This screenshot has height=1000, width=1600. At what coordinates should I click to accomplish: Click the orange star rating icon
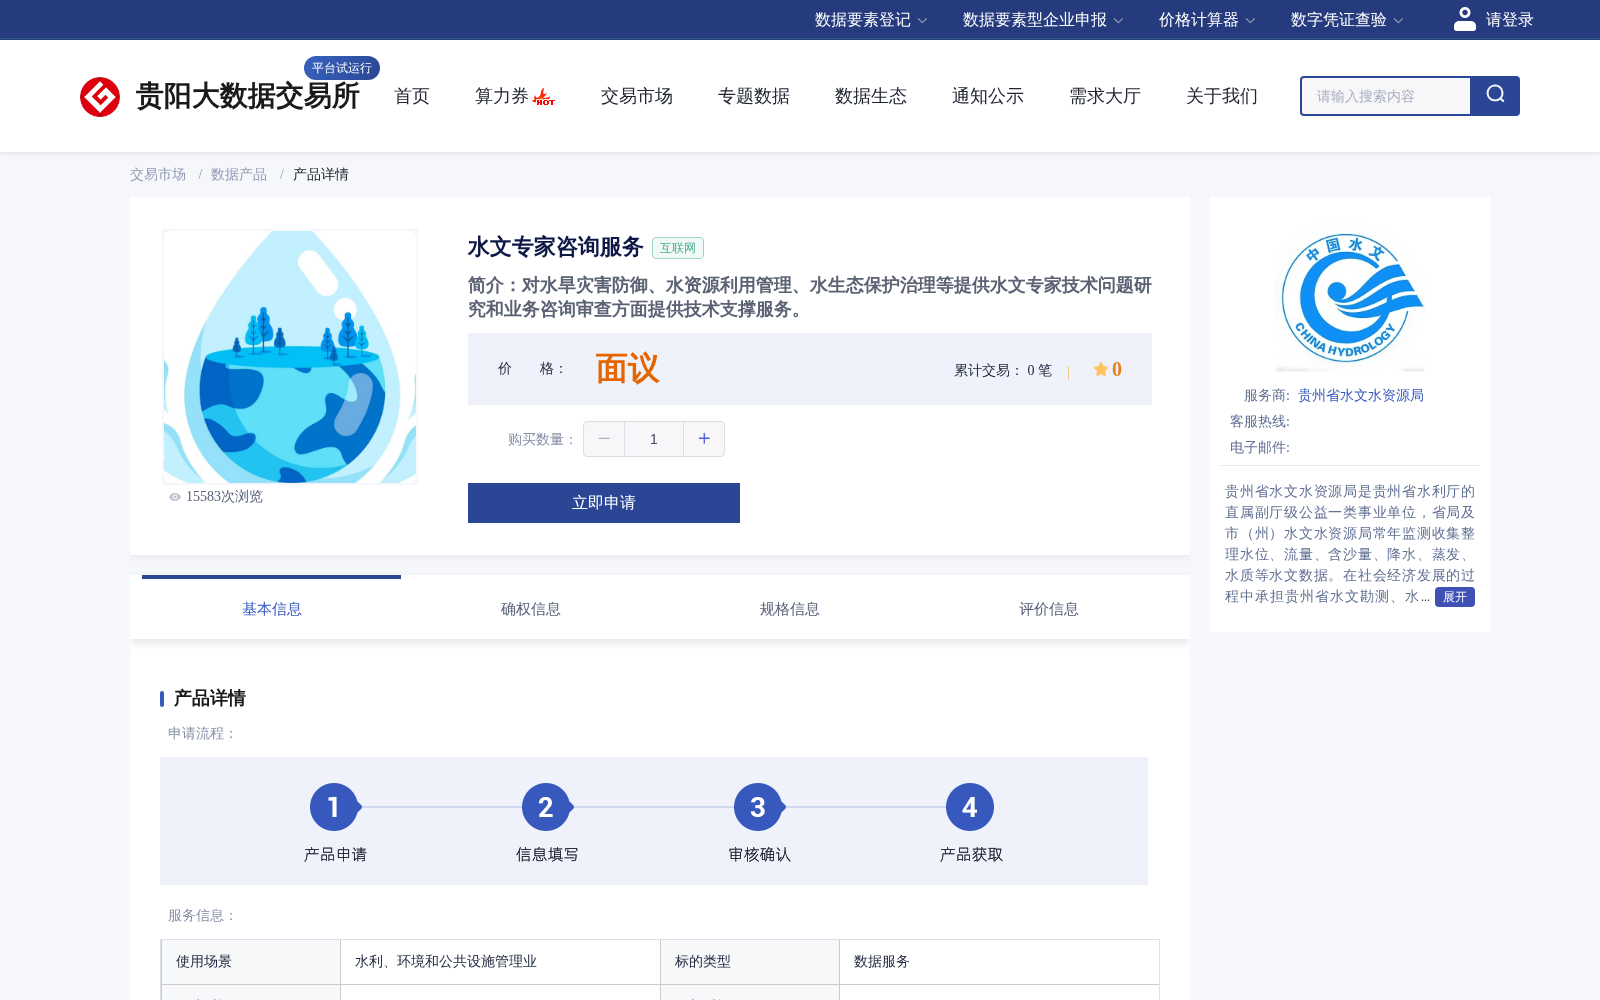coord(1101,369)
